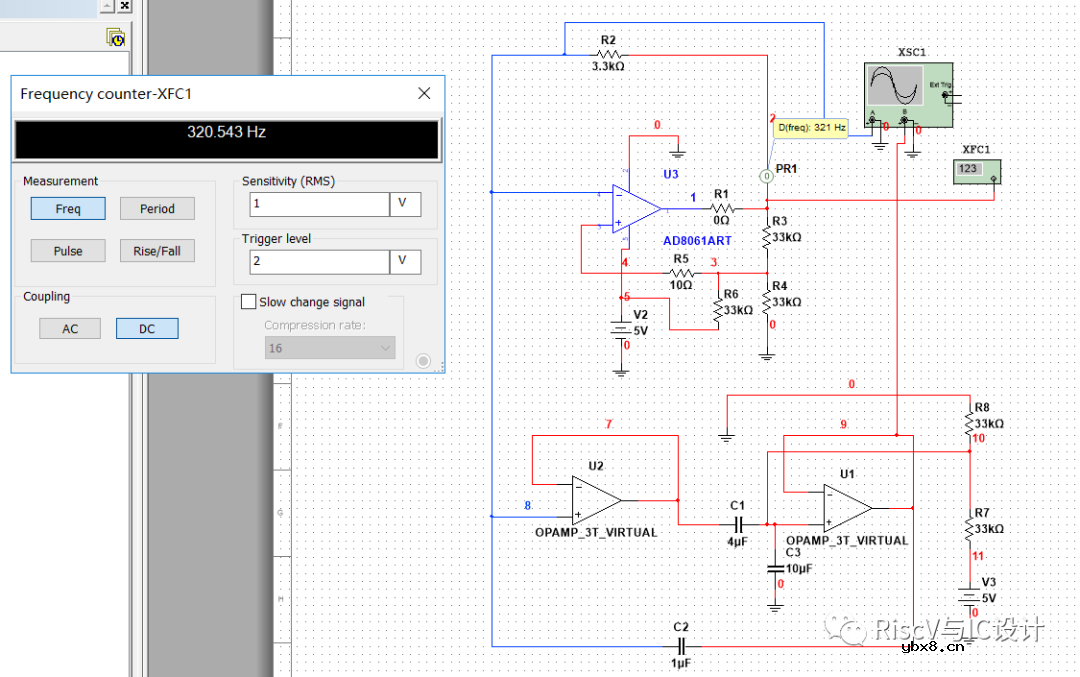
Task: Switch coupling to AC
Action: click(70, 328)
